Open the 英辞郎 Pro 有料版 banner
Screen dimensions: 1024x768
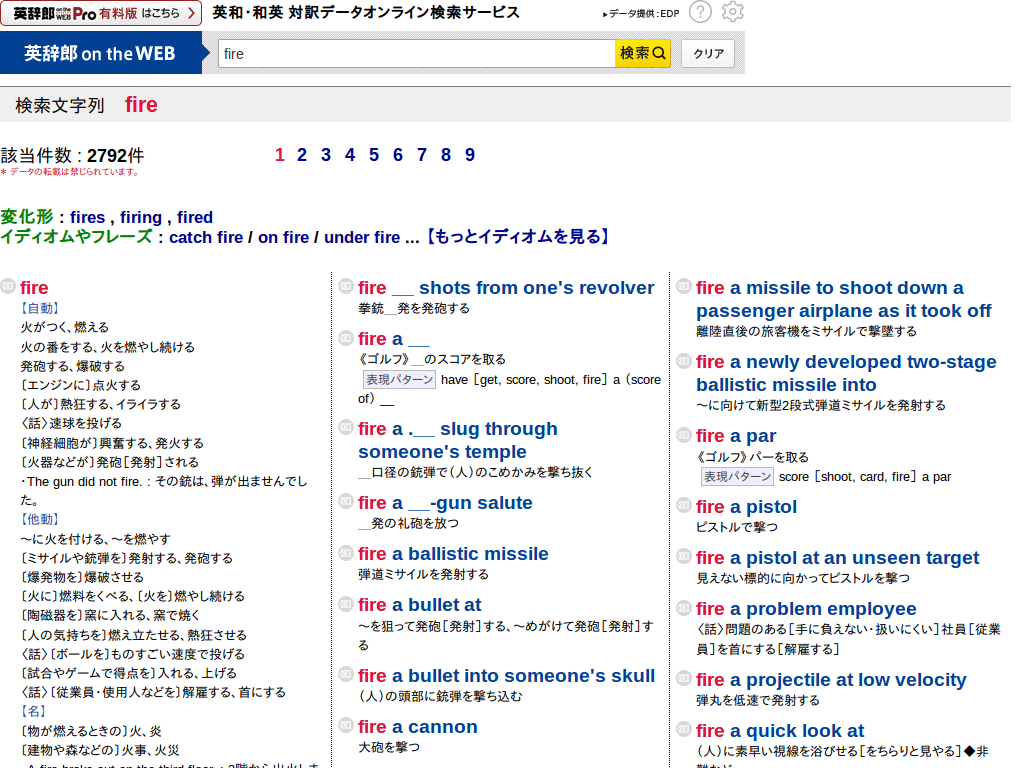pyautogui.click(x=100, y=13)
